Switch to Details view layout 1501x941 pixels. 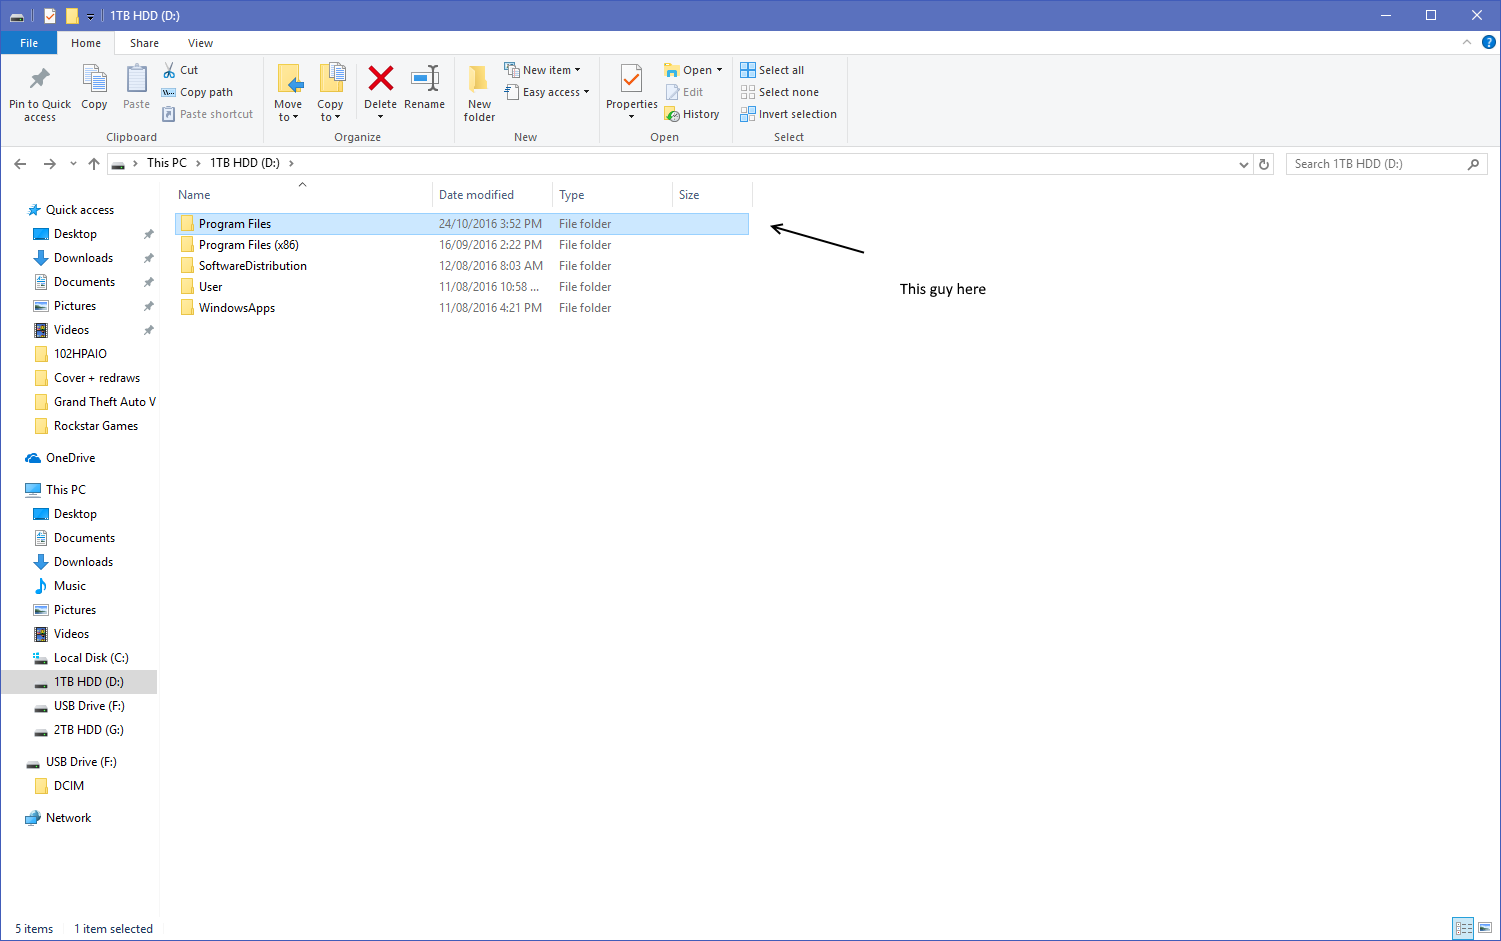click(x=1463, y=928)
